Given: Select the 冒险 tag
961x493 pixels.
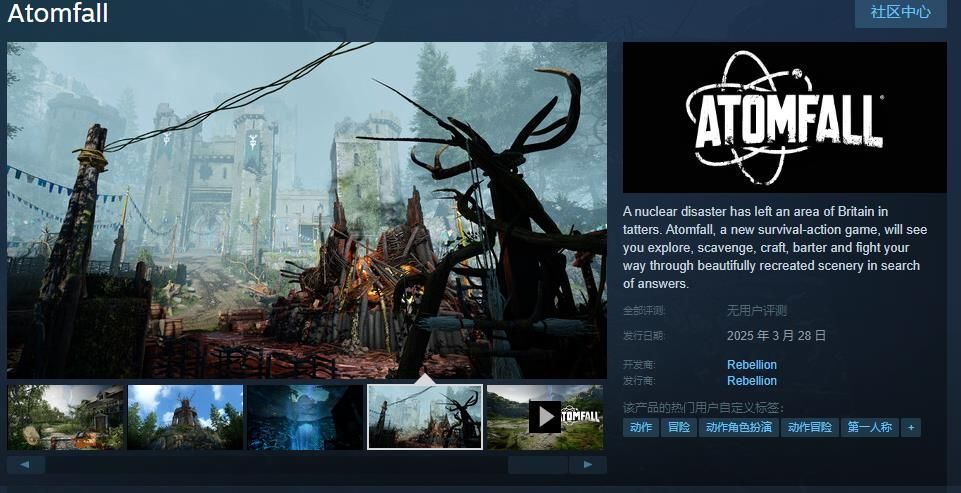Looking at the screenshot, I should tap(679, 428).
